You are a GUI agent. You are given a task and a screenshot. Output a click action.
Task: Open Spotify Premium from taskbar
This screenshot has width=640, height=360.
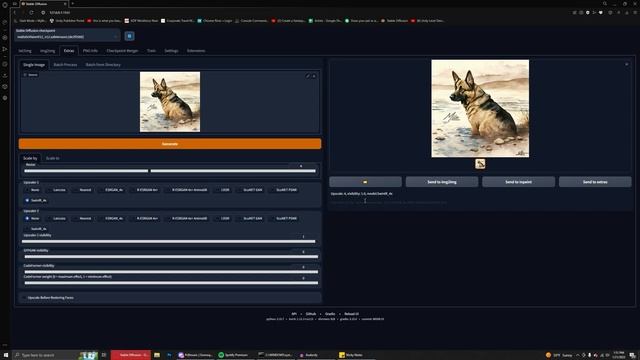coord(233,355)
